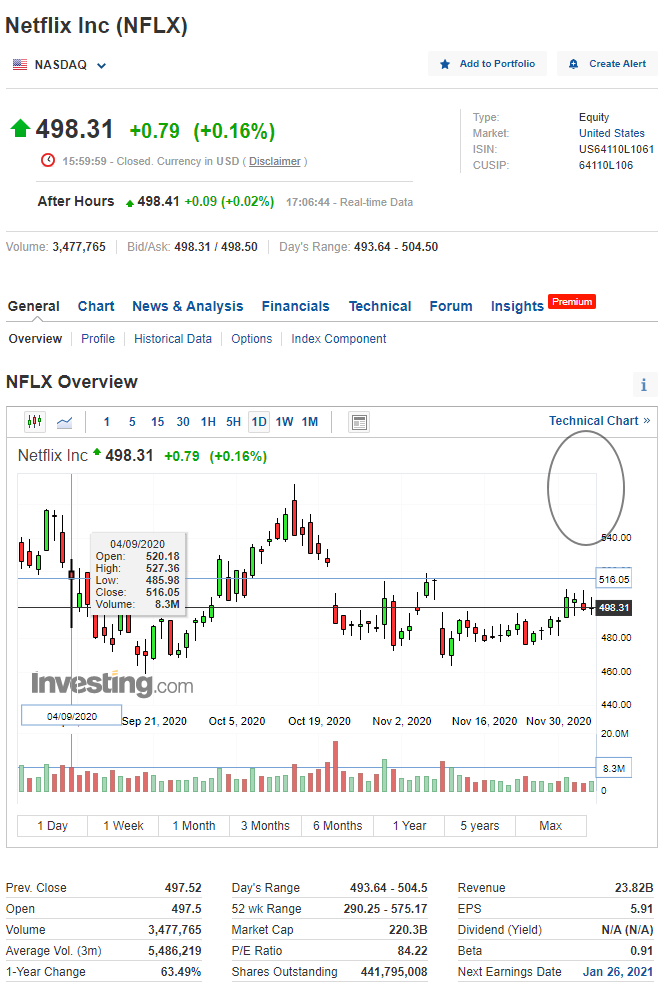Click the 52 wk Range value 290.25 - 575.17
This screenshot has height=996, width=670.
click(385, 909)
